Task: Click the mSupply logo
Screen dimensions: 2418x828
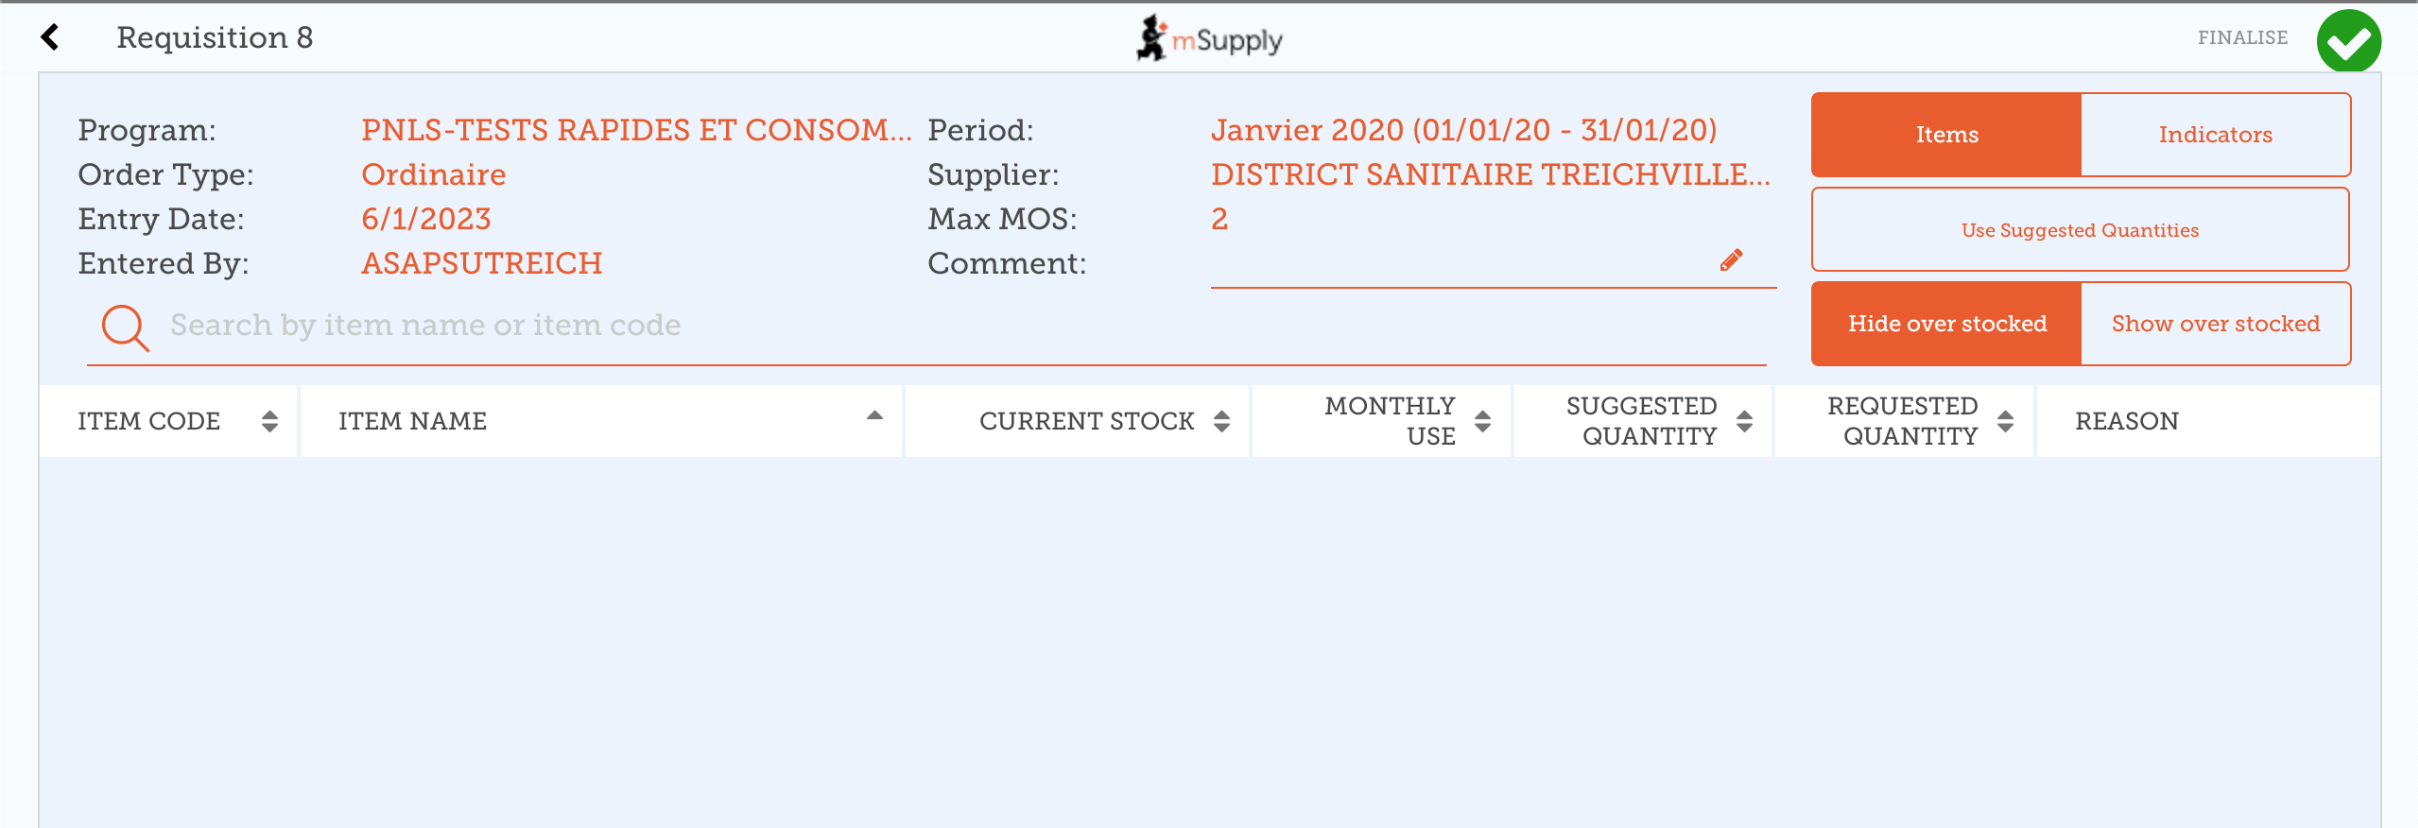Action: [x=1210, y=39]
